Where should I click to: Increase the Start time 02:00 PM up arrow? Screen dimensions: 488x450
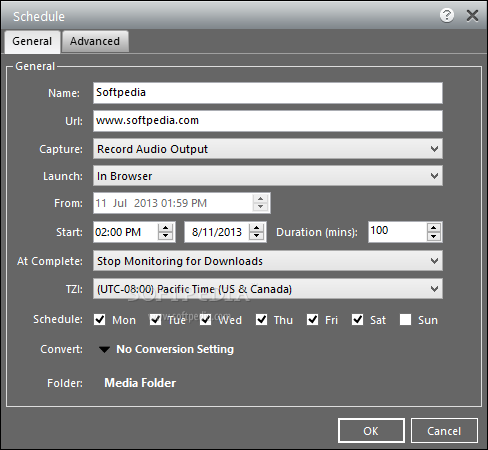click(166, 228)
